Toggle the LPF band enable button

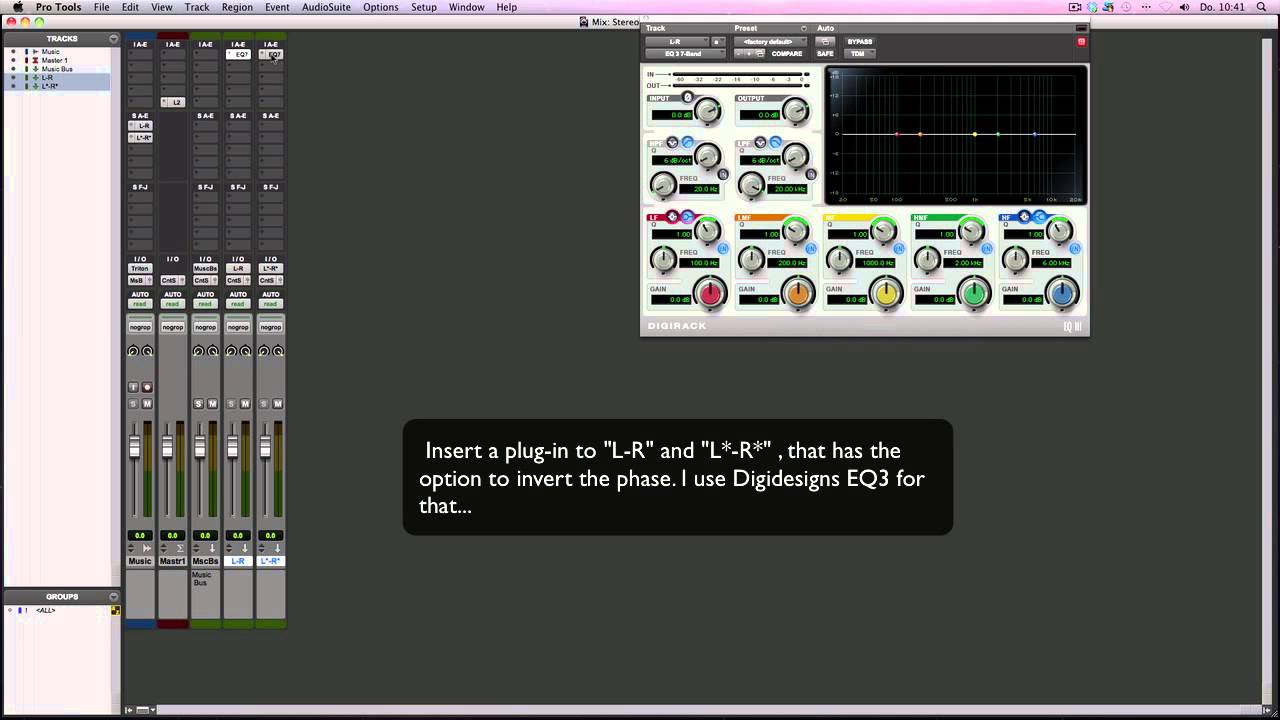[x=811, y=174]
